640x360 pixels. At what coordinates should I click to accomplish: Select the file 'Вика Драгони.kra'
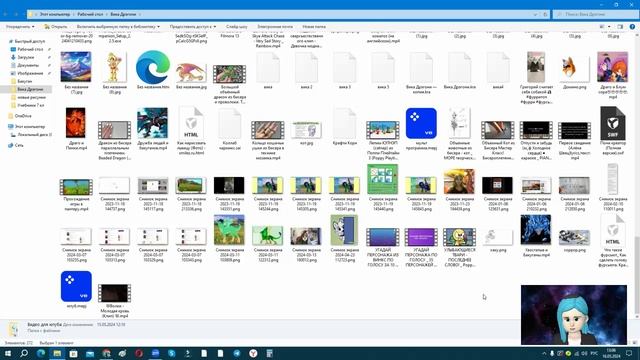click(460, 69)
